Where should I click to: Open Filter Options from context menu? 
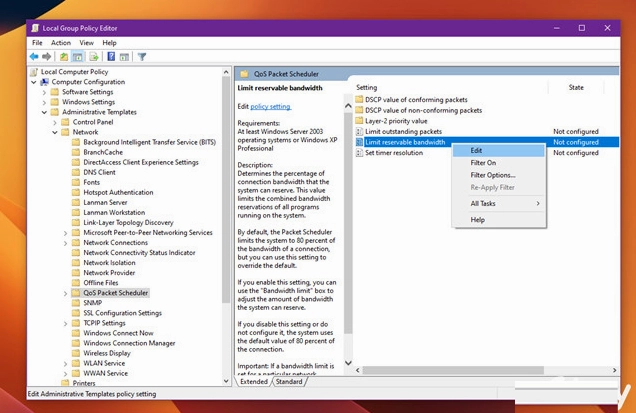coord(498,175)
